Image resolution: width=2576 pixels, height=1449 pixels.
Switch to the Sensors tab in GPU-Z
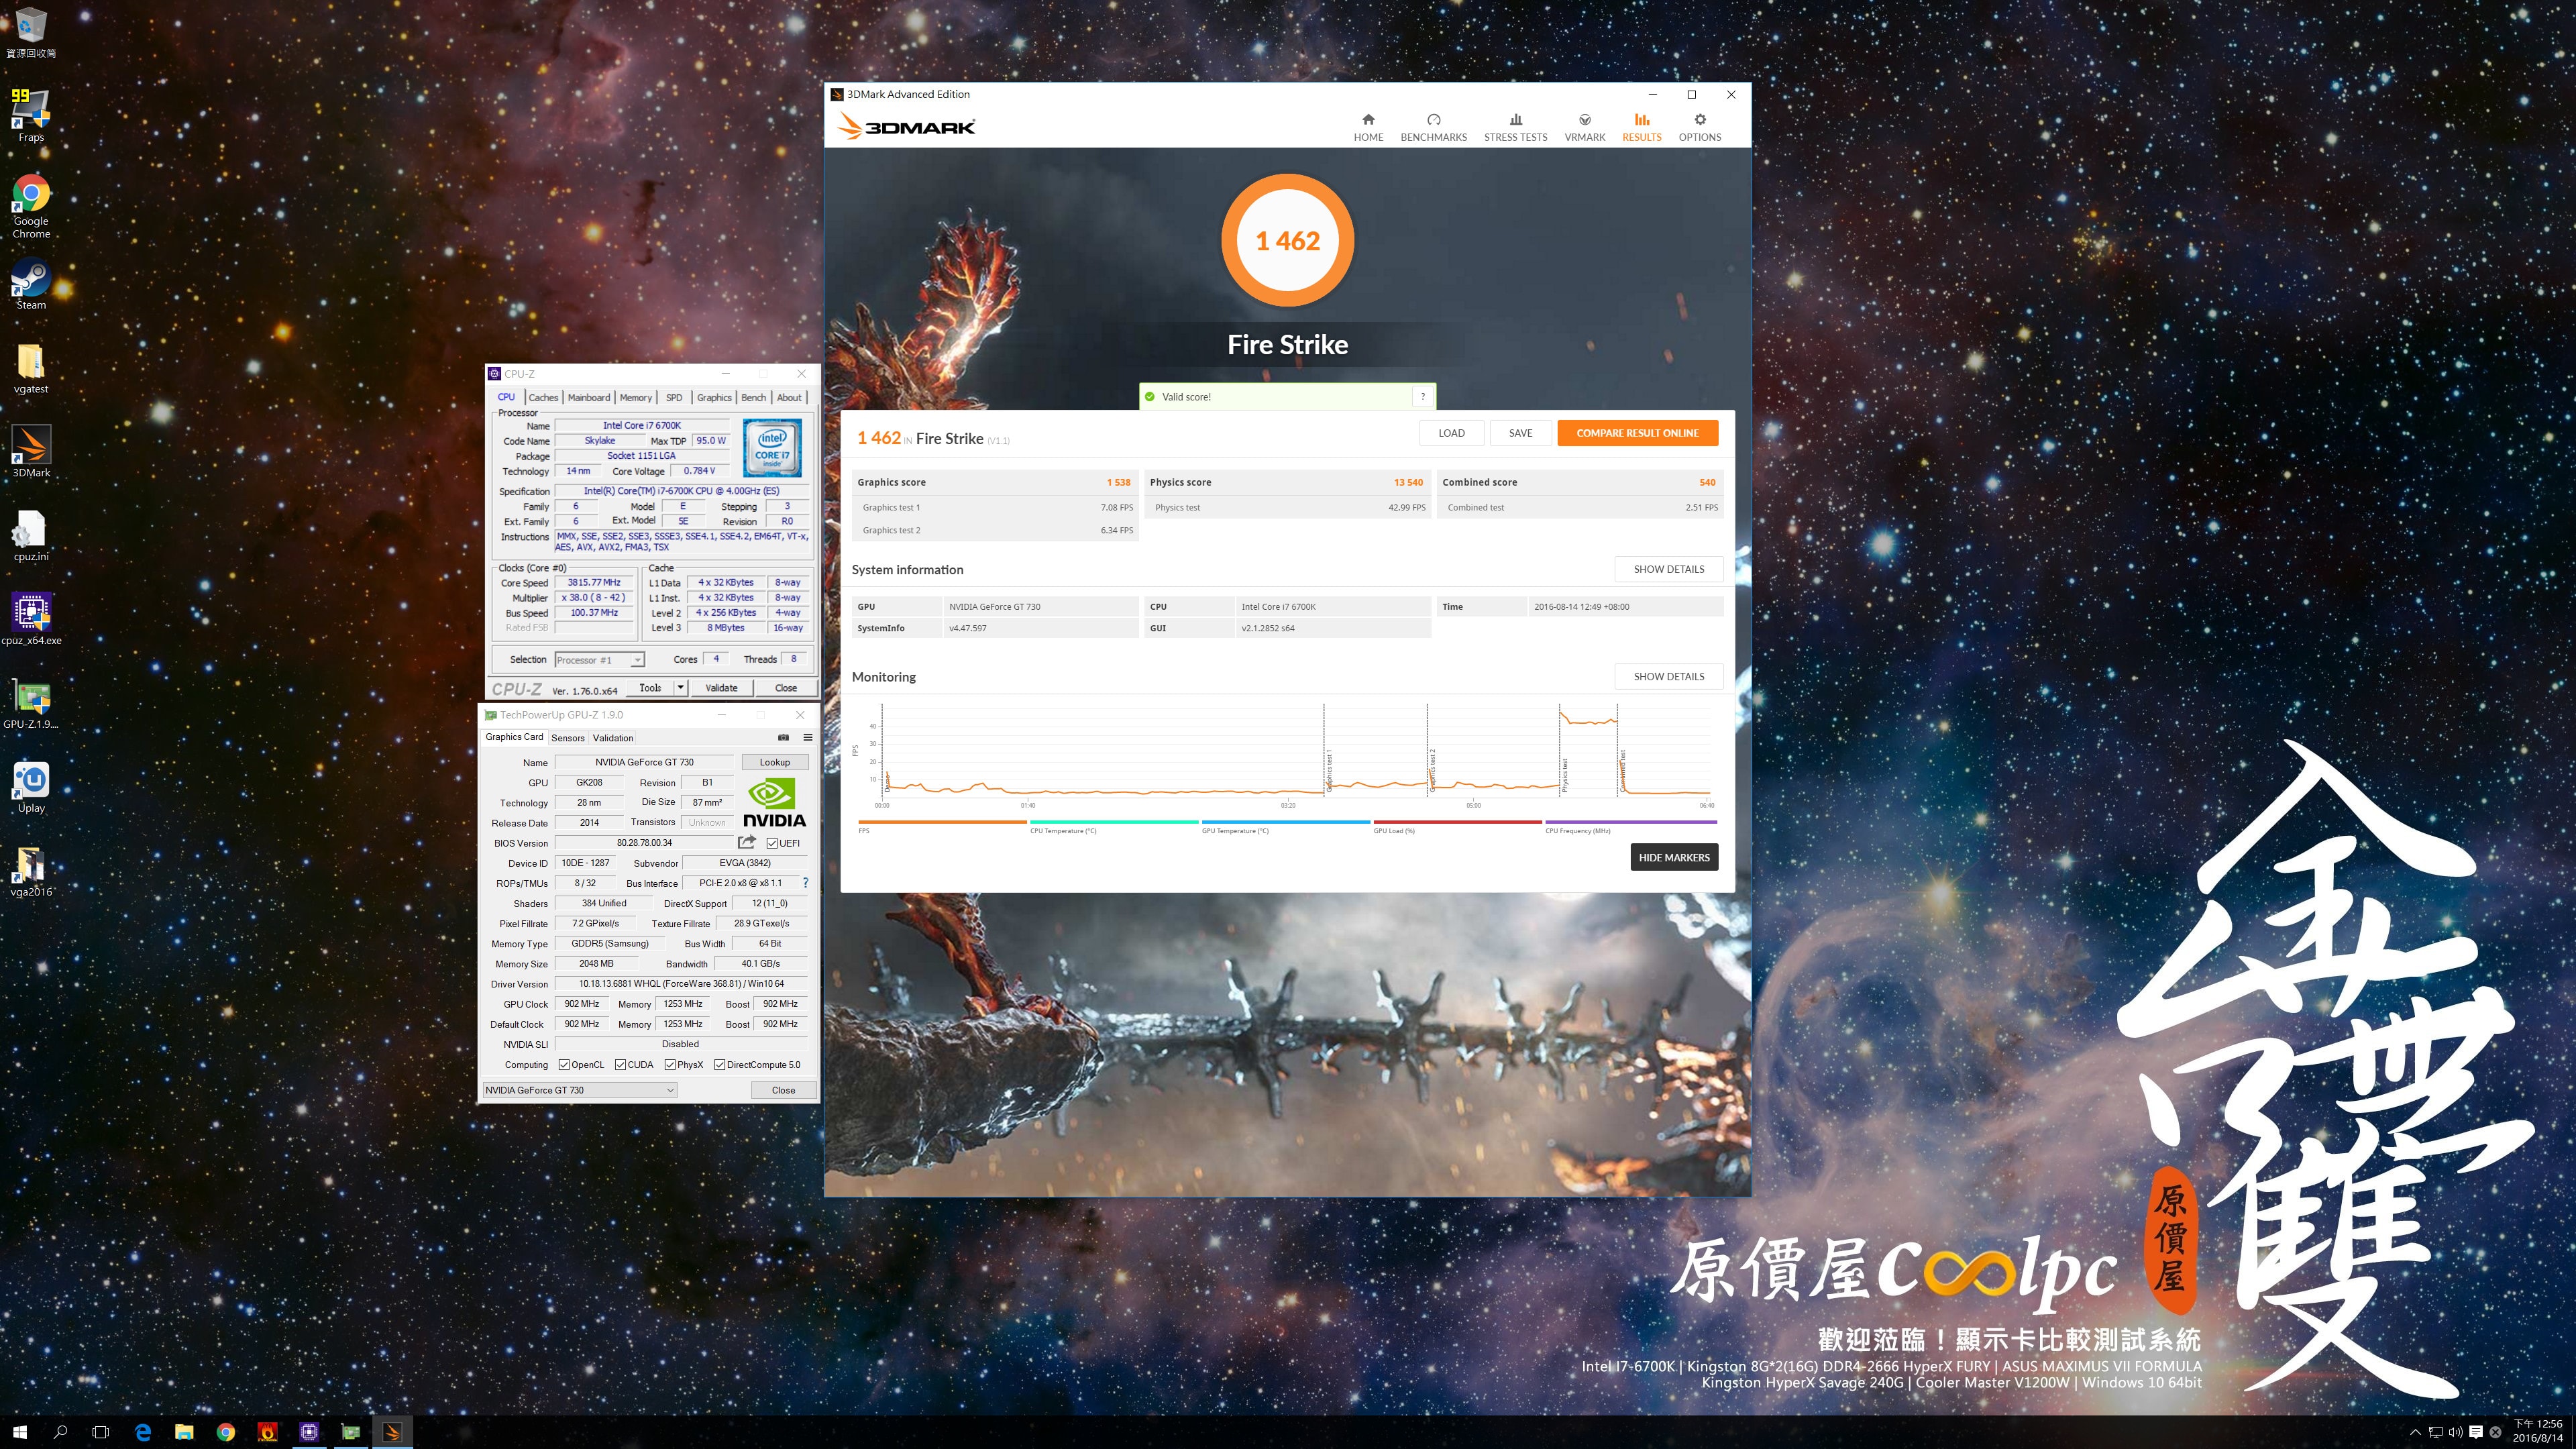[x=568, y=738]
